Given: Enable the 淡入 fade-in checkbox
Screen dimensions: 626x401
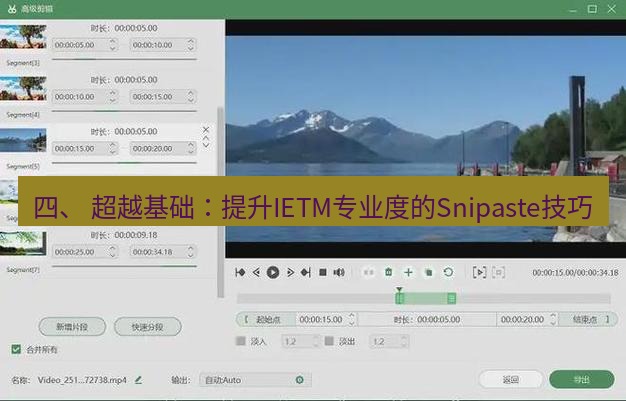Looking at the screenshot, I should (241, 341).
